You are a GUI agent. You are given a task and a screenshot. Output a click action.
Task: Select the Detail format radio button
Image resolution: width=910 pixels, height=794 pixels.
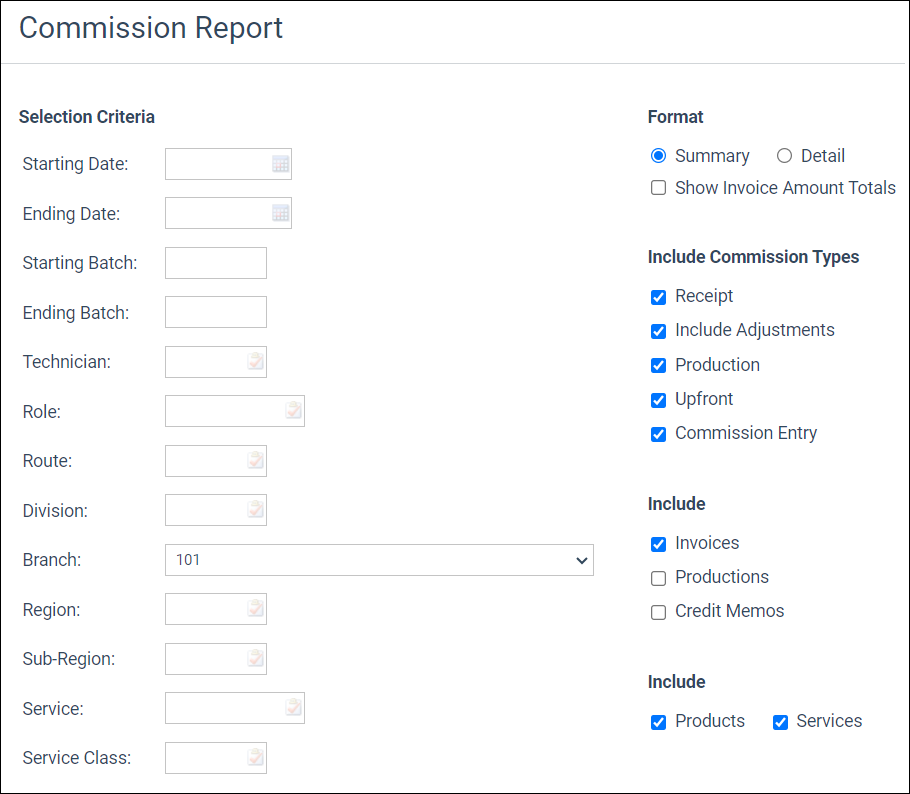point(784,156)
